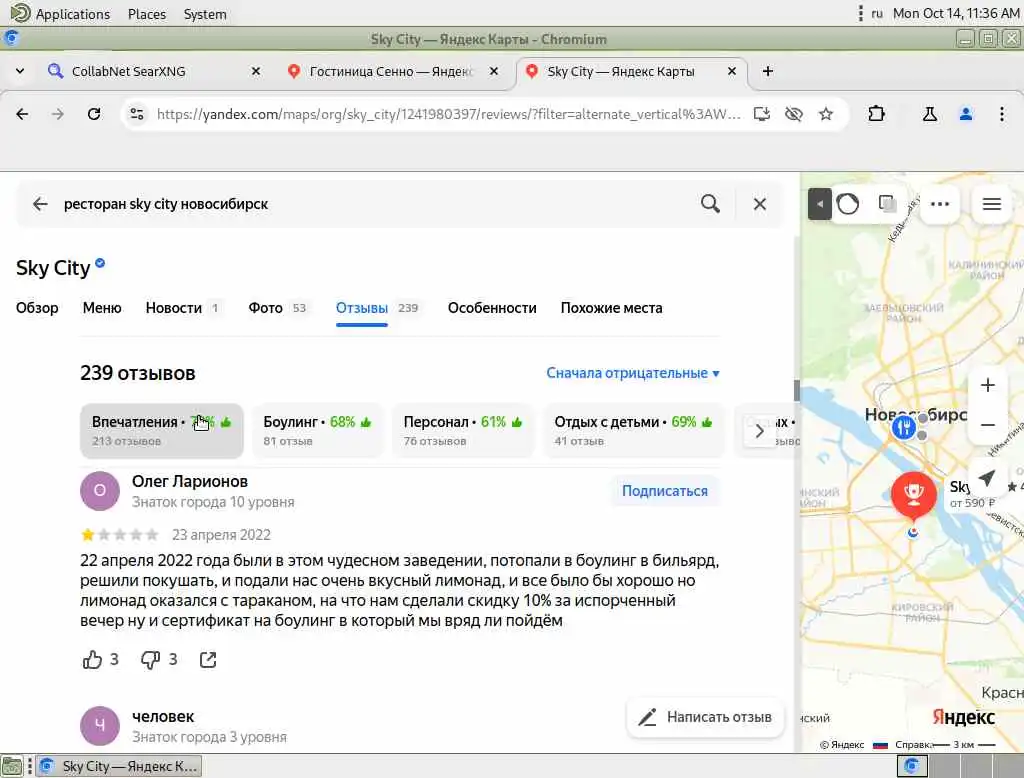The height and width of the screenshot is (778, 1024).
Task: Click the search back arrow in Yandex Maps
Action: (40, 204)
